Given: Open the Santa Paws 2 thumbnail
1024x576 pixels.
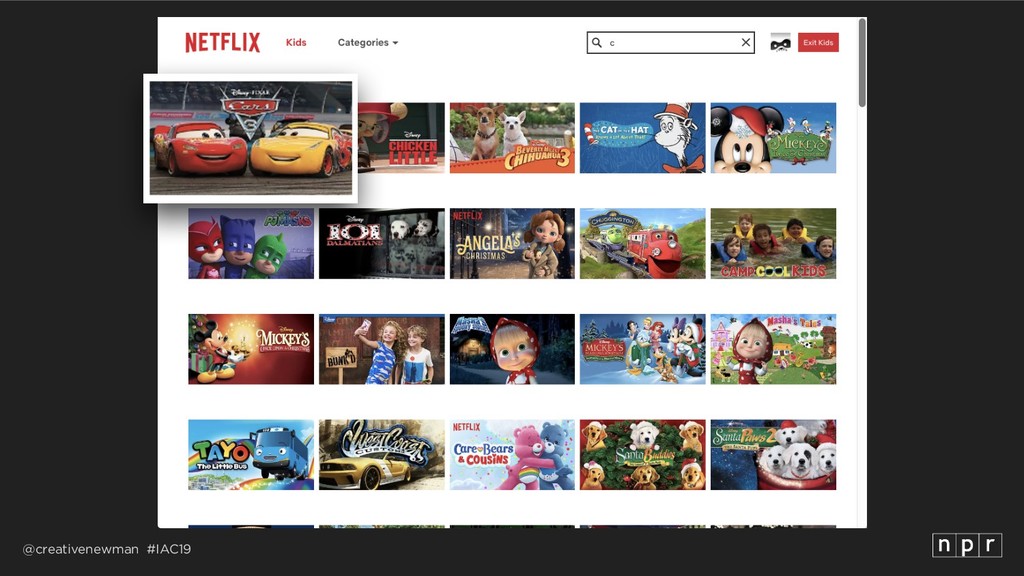Looking at the screenshot, I should tap(773, 455).
